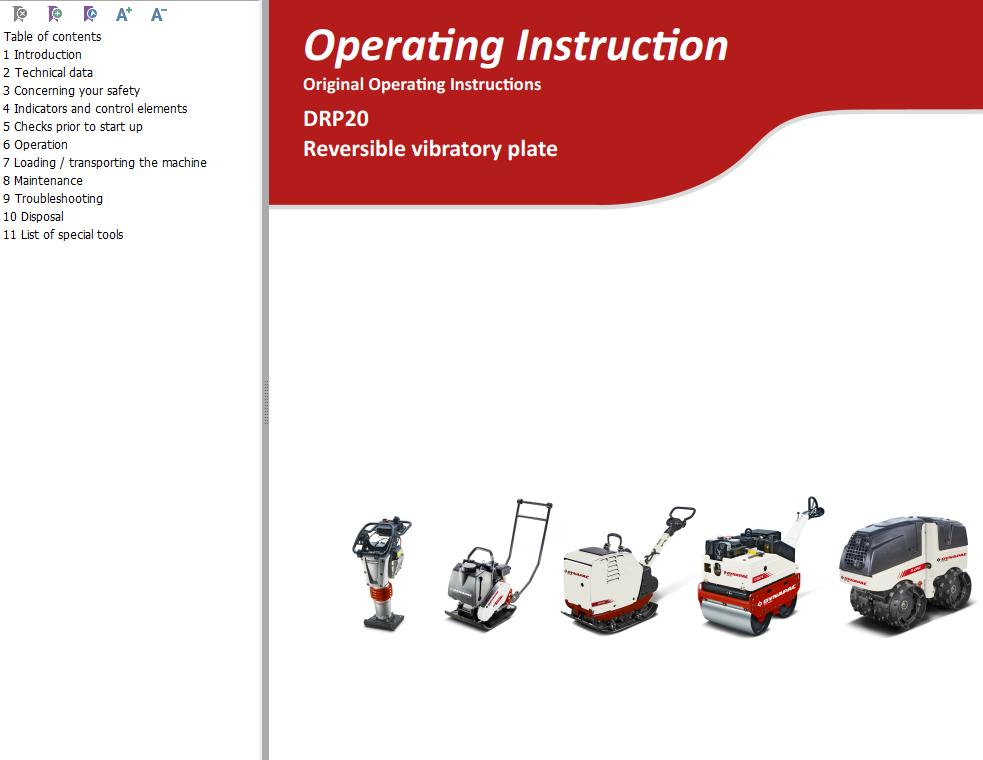Increase bookmark text size with A+

click(x=124, y=14)
